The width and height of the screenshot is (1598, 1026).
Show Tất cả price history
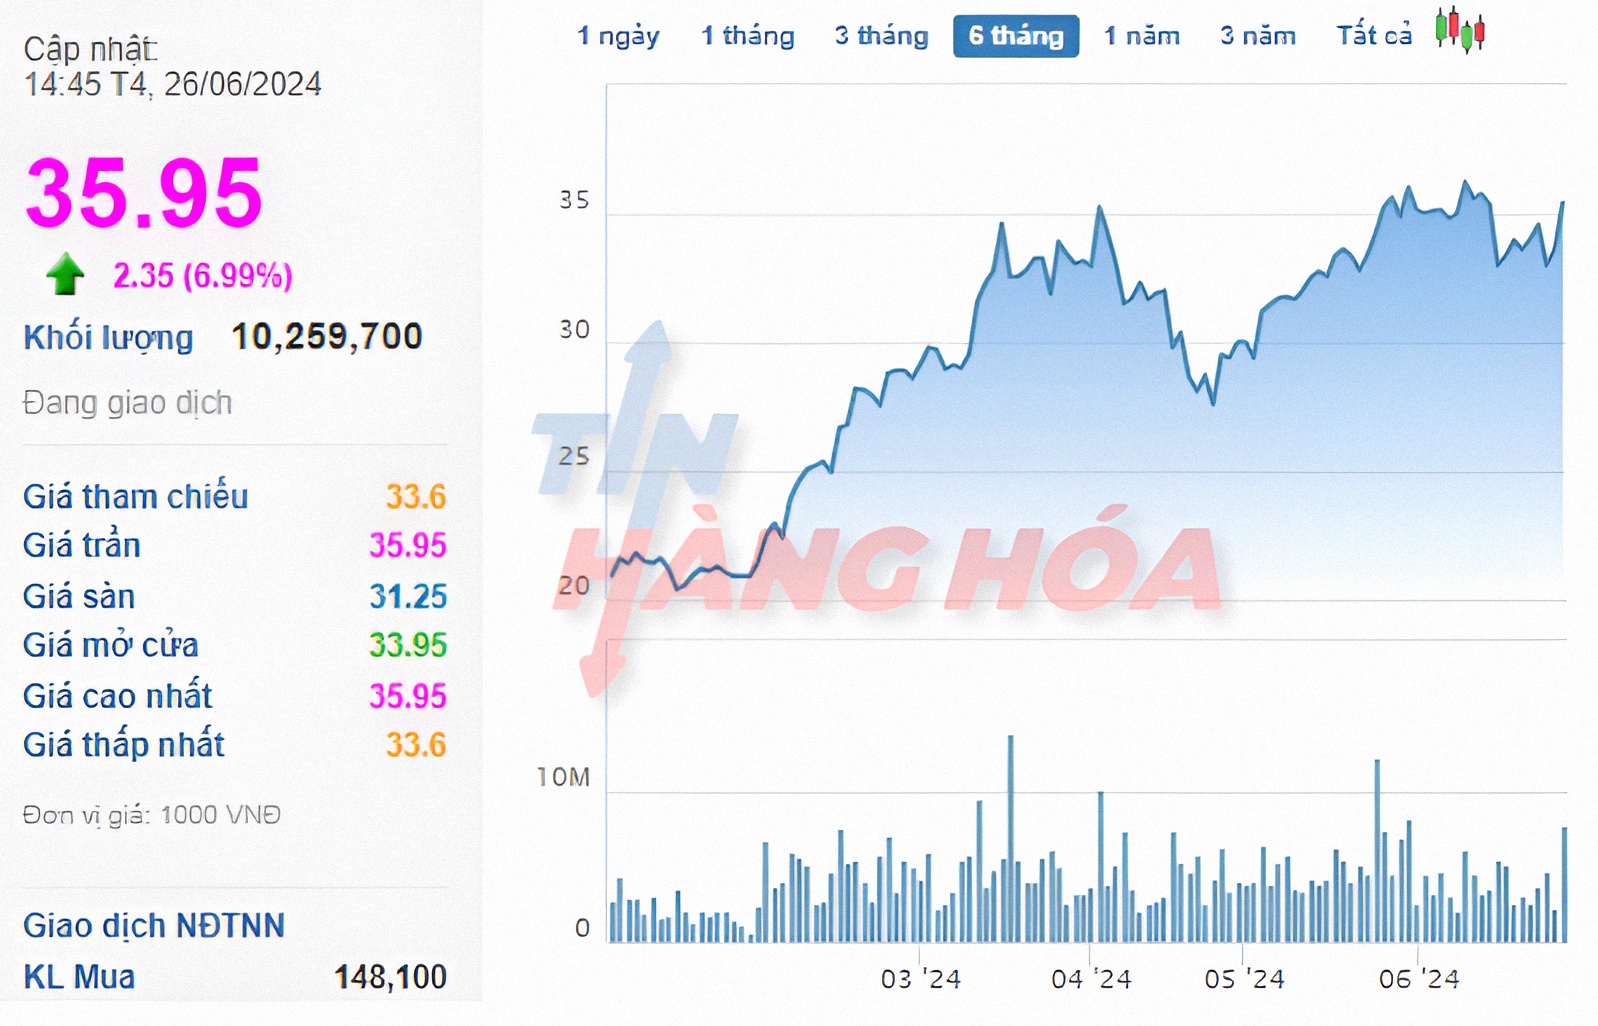1374,36
